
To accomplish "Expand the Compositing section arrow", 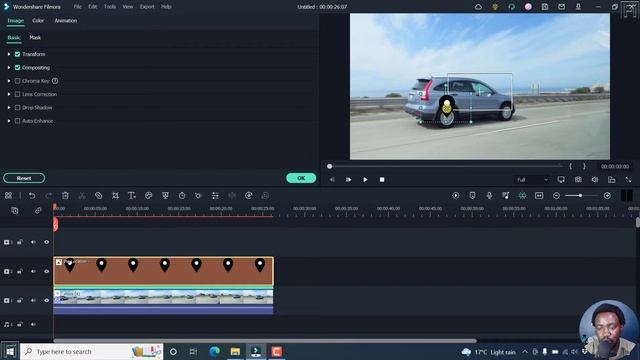I will click(x=9, y=67).
